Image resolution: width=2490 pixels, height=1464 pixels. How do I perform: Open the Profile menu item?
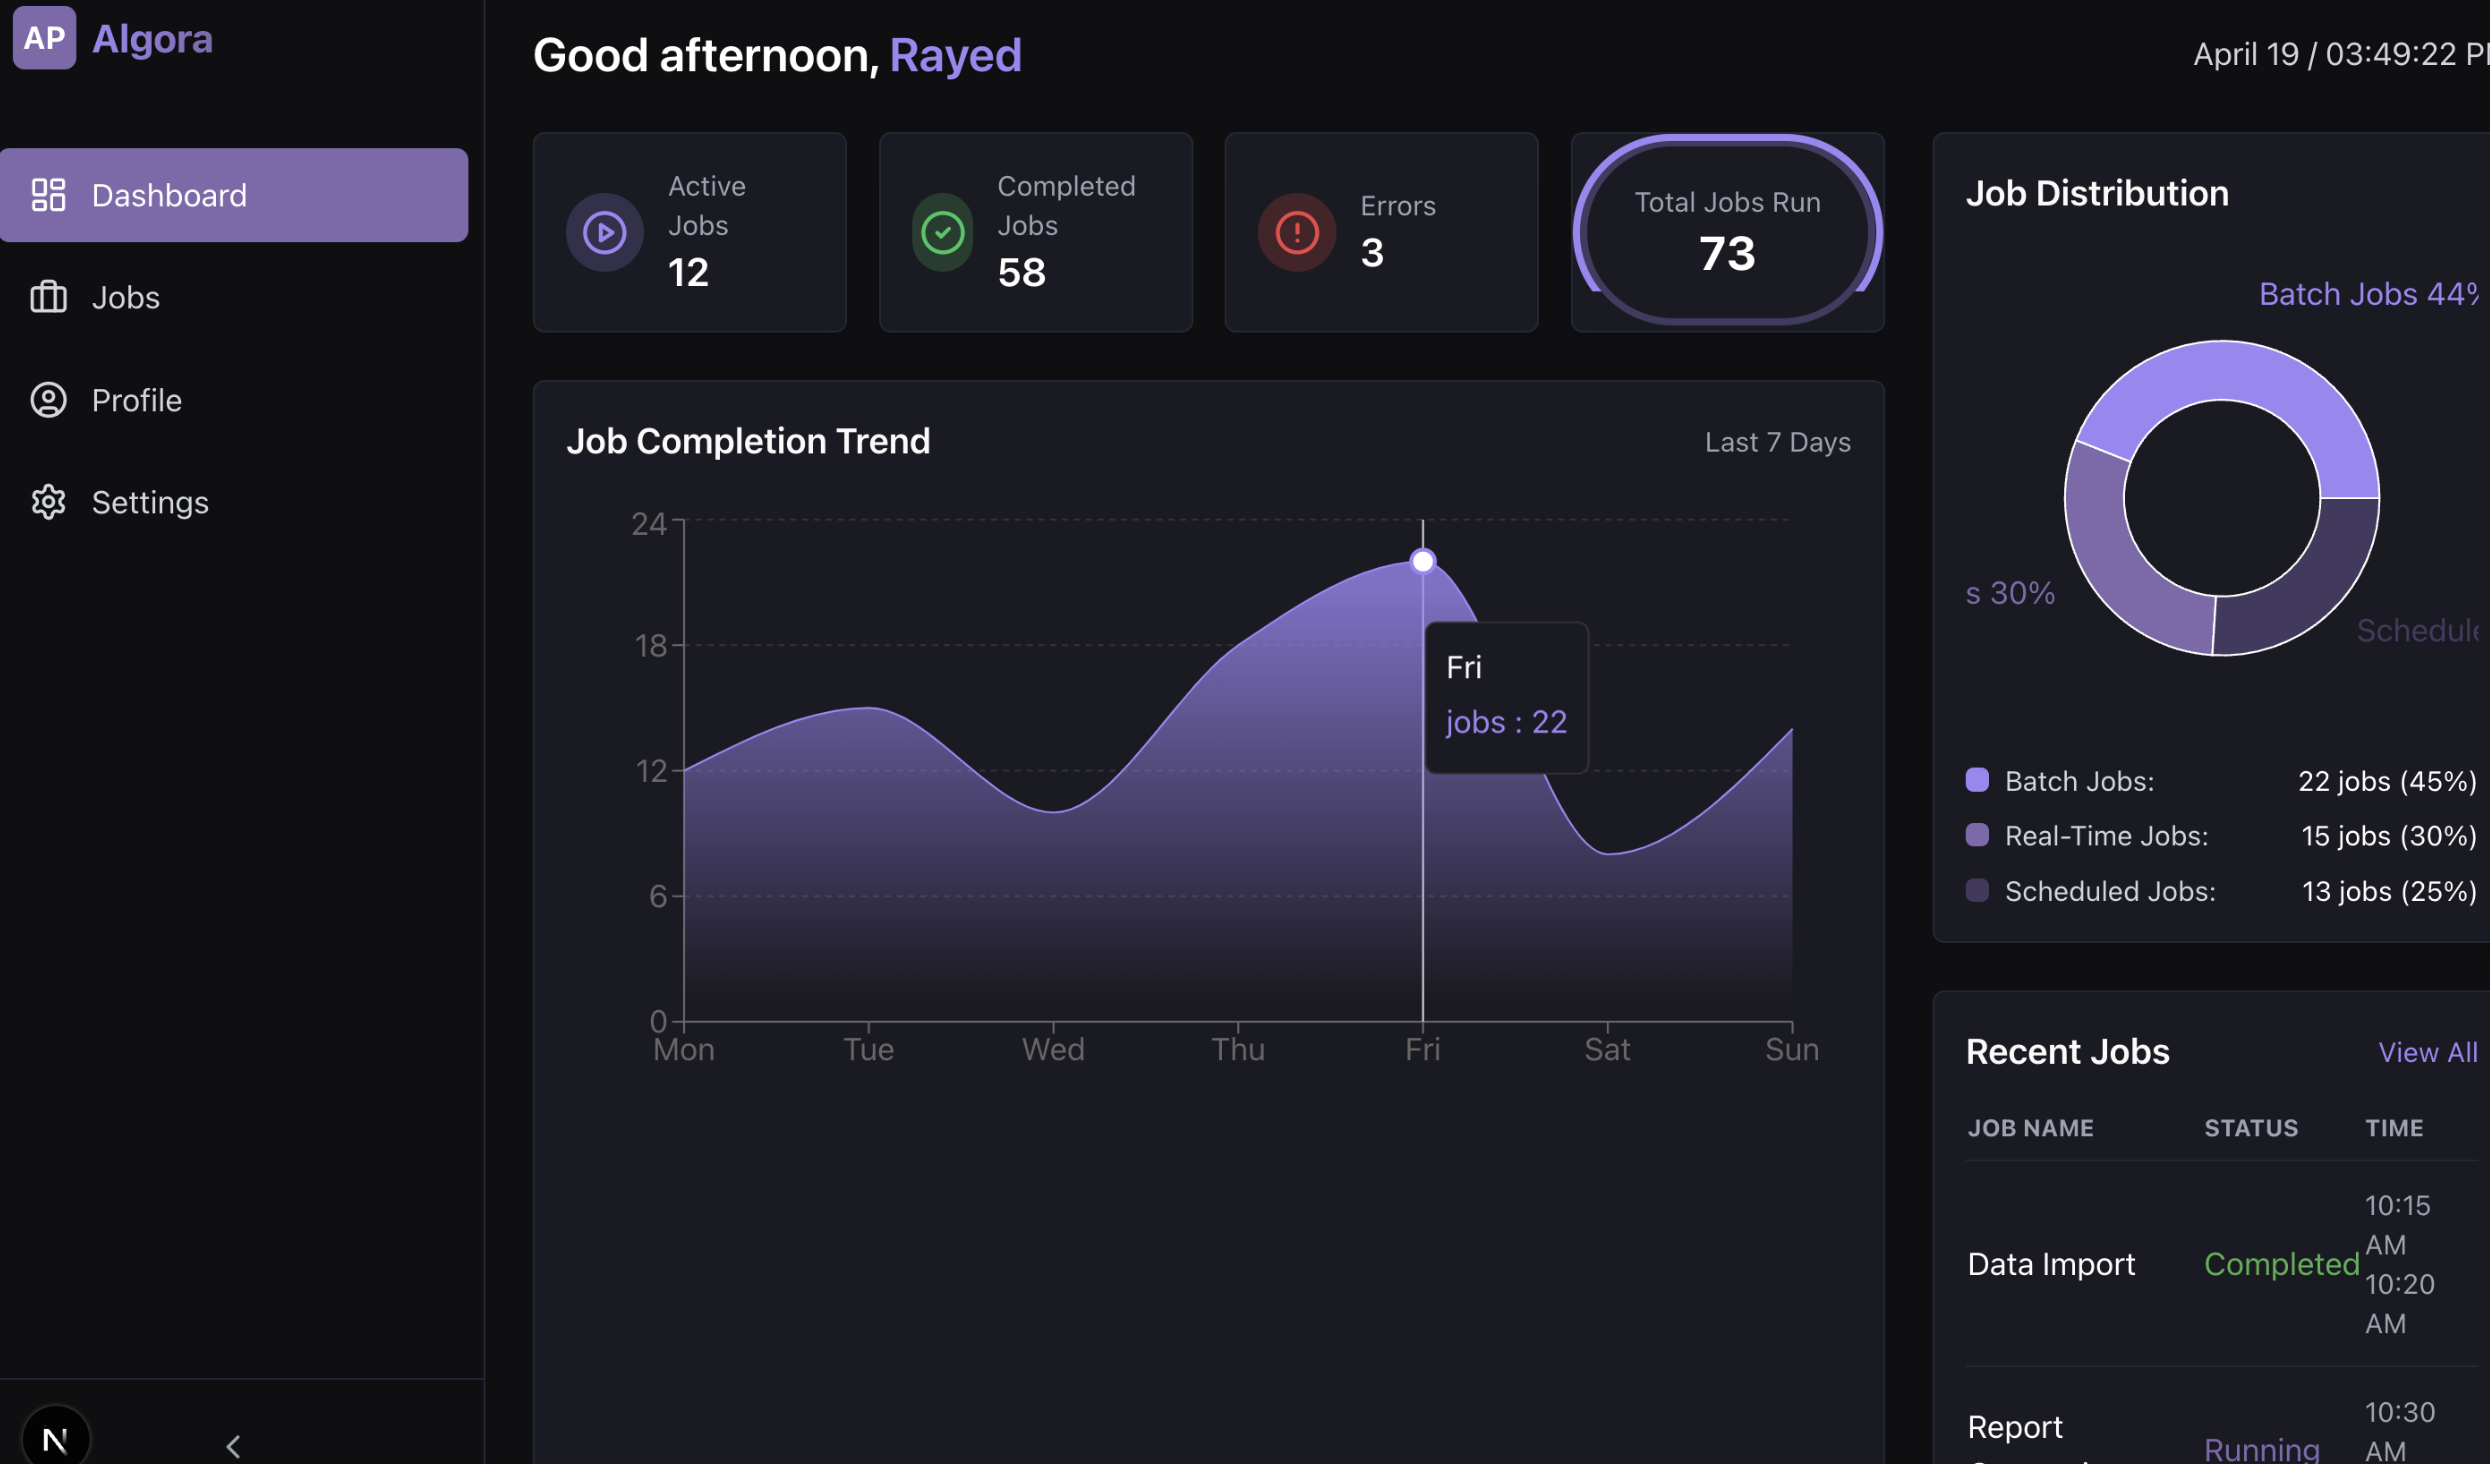[x=137, y=400]
